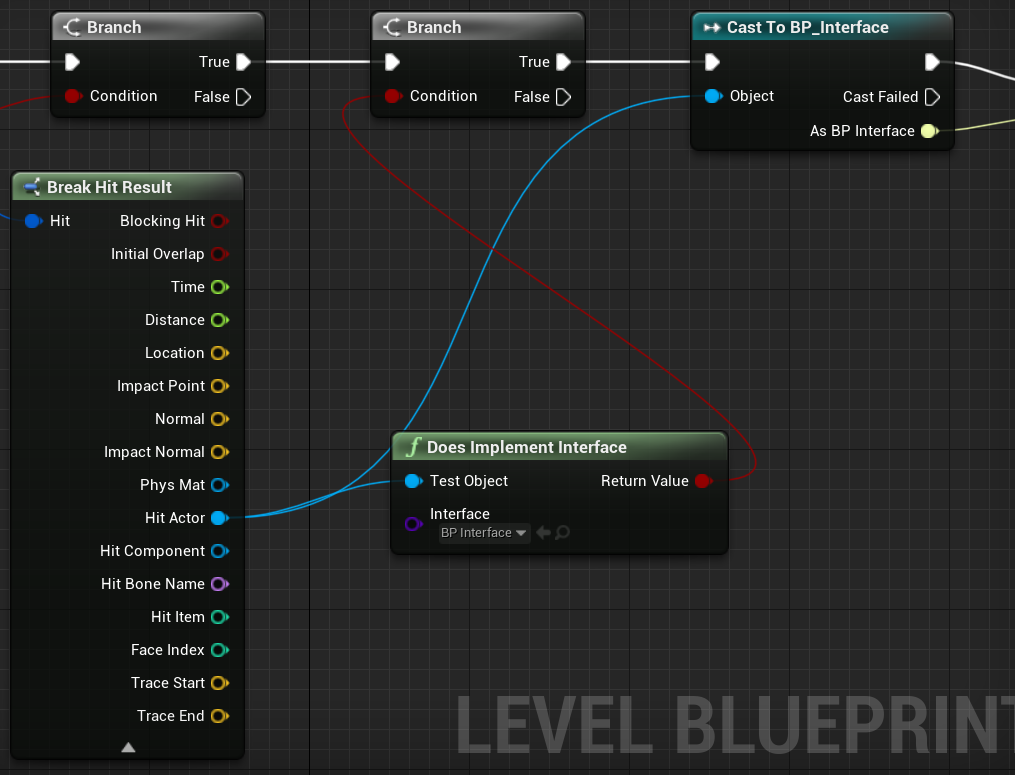Screen dimensions: 1015x775
Task: Click the Normal output pin
Action: 220,419
